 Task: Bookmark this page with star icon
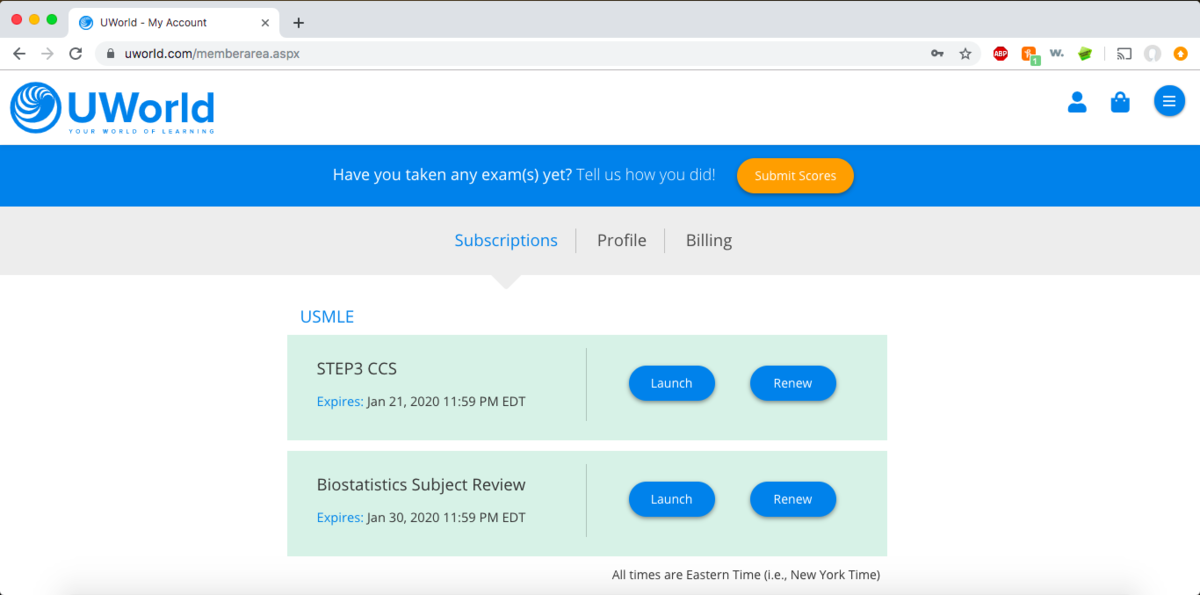coord(965,54)
